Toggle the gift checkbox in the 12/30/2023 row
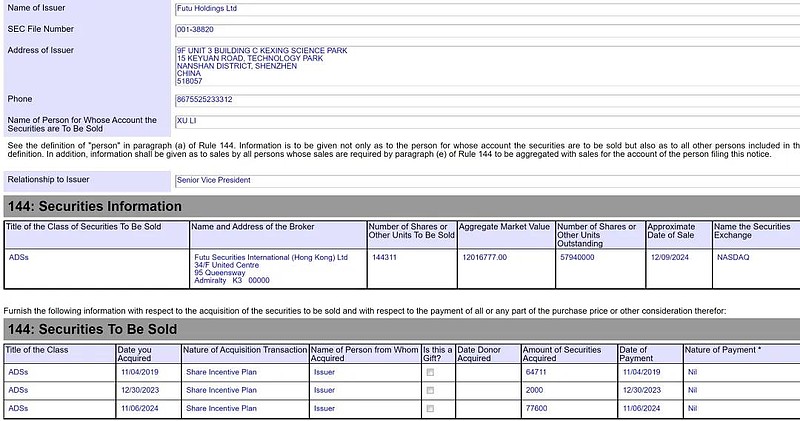 430,390
